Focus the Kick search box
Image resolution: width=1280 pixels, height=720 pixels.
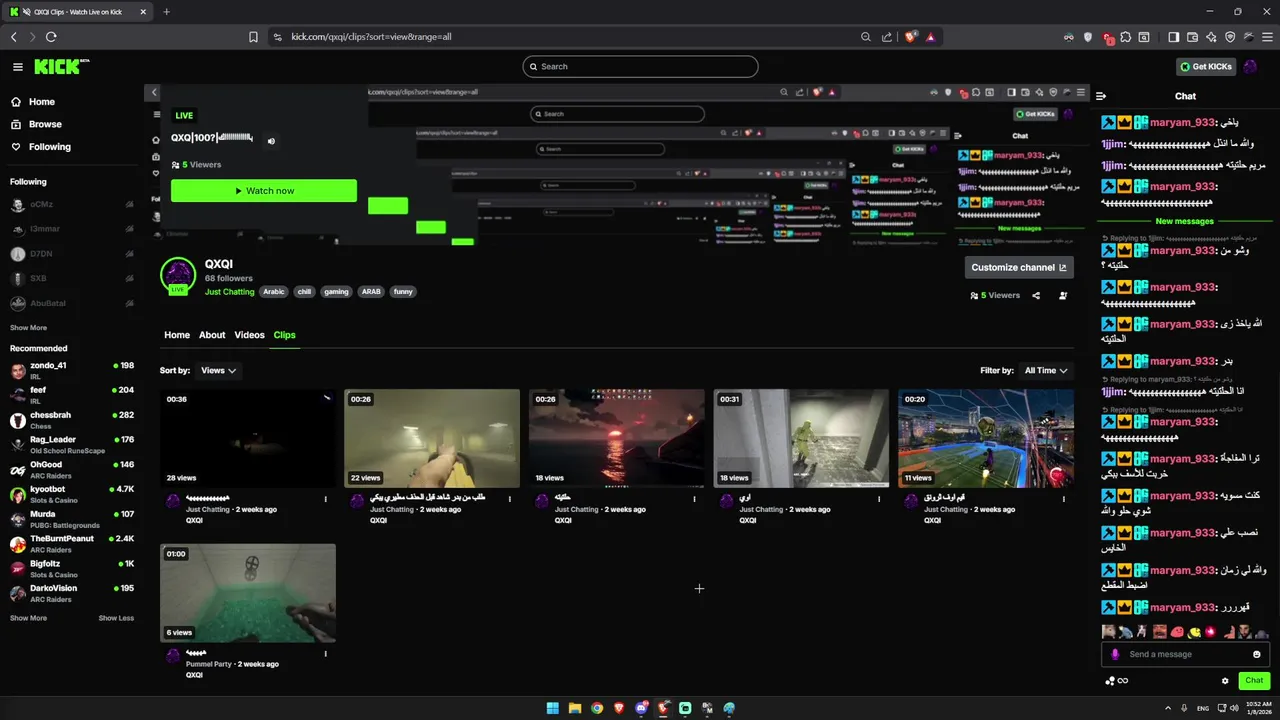click(x=640, y=67)
